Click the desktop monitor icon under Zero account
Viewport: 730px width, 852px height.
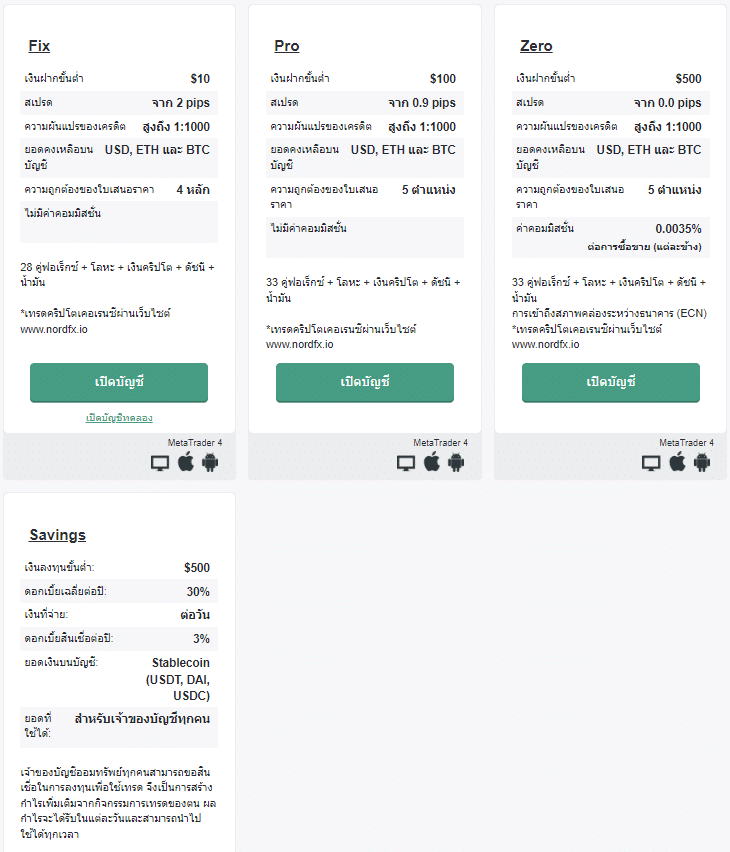(652, 463)
